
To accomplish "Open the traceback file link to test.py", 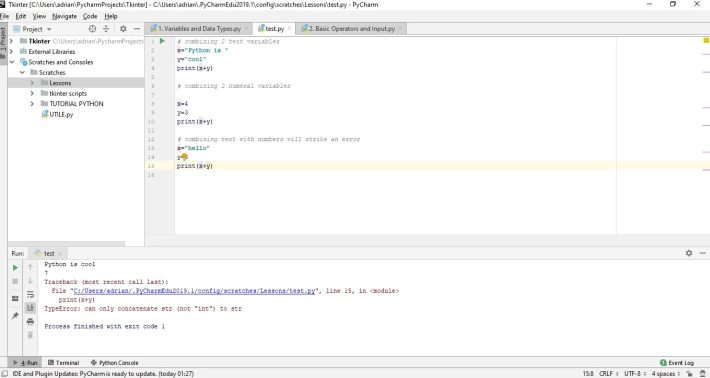I will coord(194,291).
